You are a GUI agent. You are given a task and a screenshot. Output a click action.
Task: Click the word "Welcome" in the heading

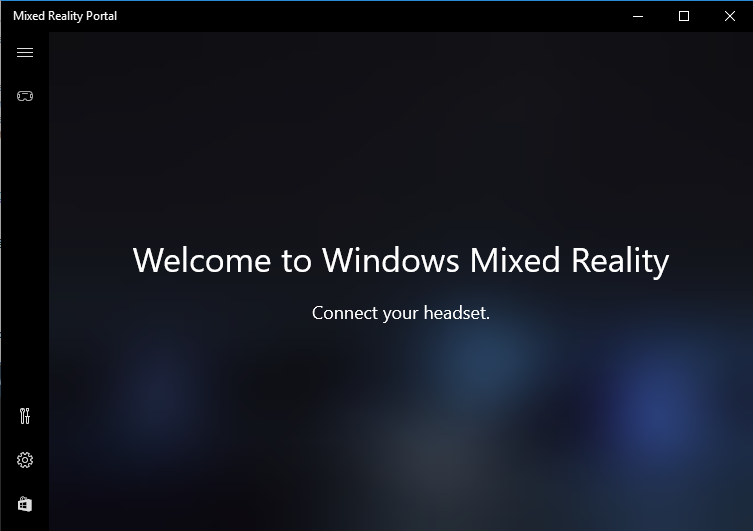click(202, 261)
